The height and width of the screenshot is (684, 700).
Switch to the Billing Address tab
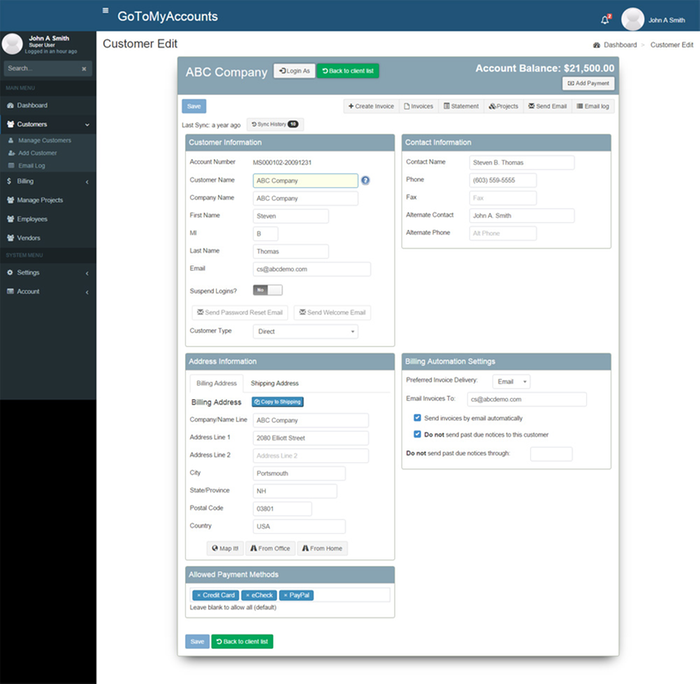[217, 384]
